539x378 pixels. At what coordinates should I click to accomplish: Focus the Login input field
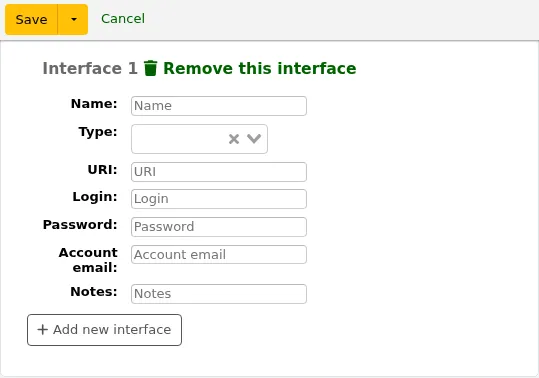pos(219,199)
